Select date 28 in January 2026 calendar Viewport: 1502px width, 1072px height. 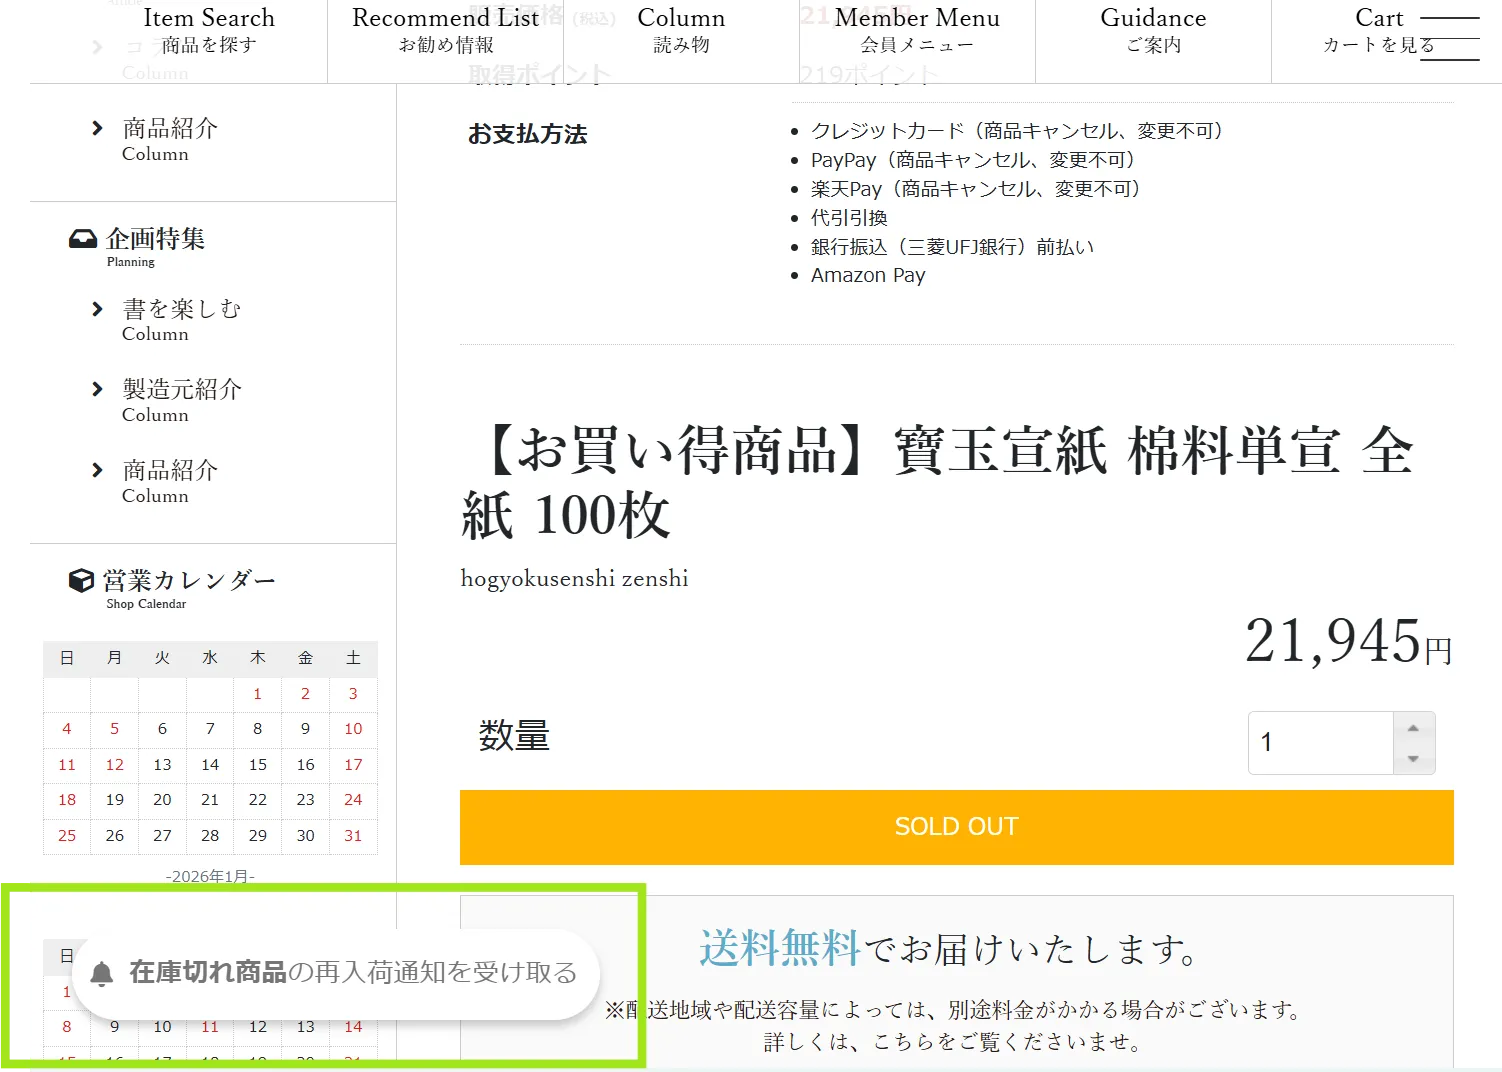click(210, 836)
